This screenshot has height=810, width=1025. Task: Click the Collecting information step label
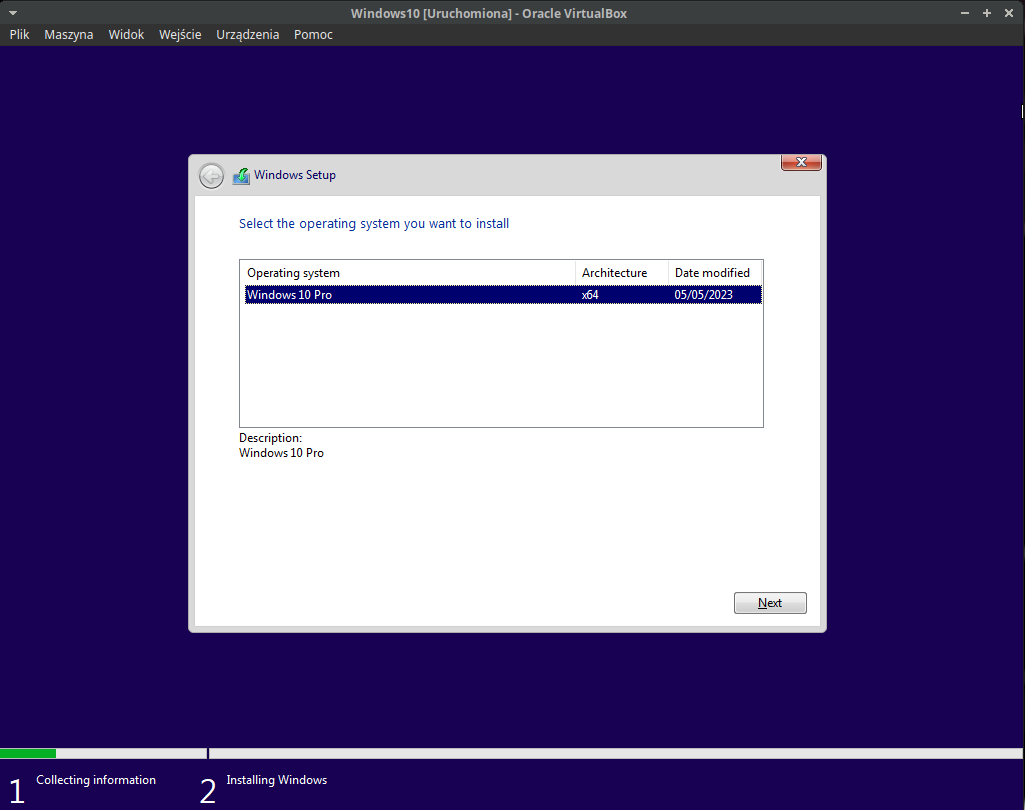(x=96, y=780)
